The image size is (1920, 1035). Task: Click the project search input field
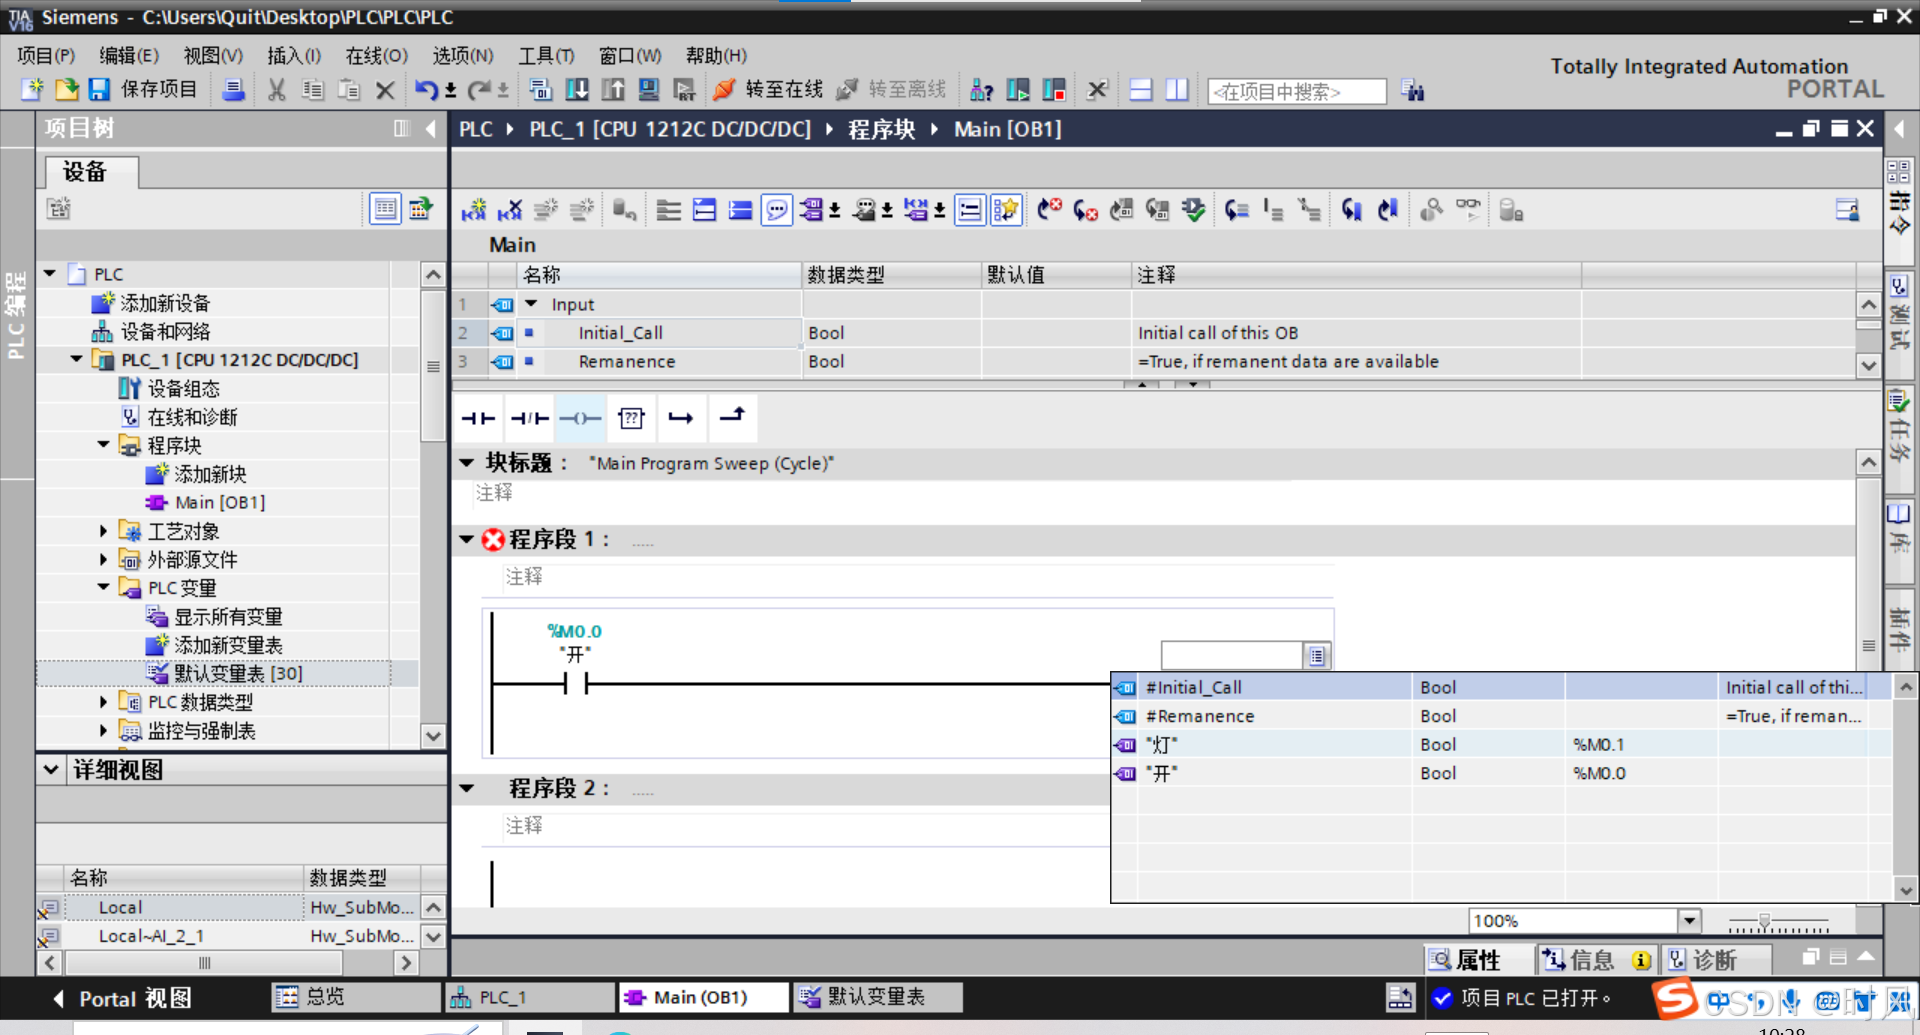(1296, 92)
